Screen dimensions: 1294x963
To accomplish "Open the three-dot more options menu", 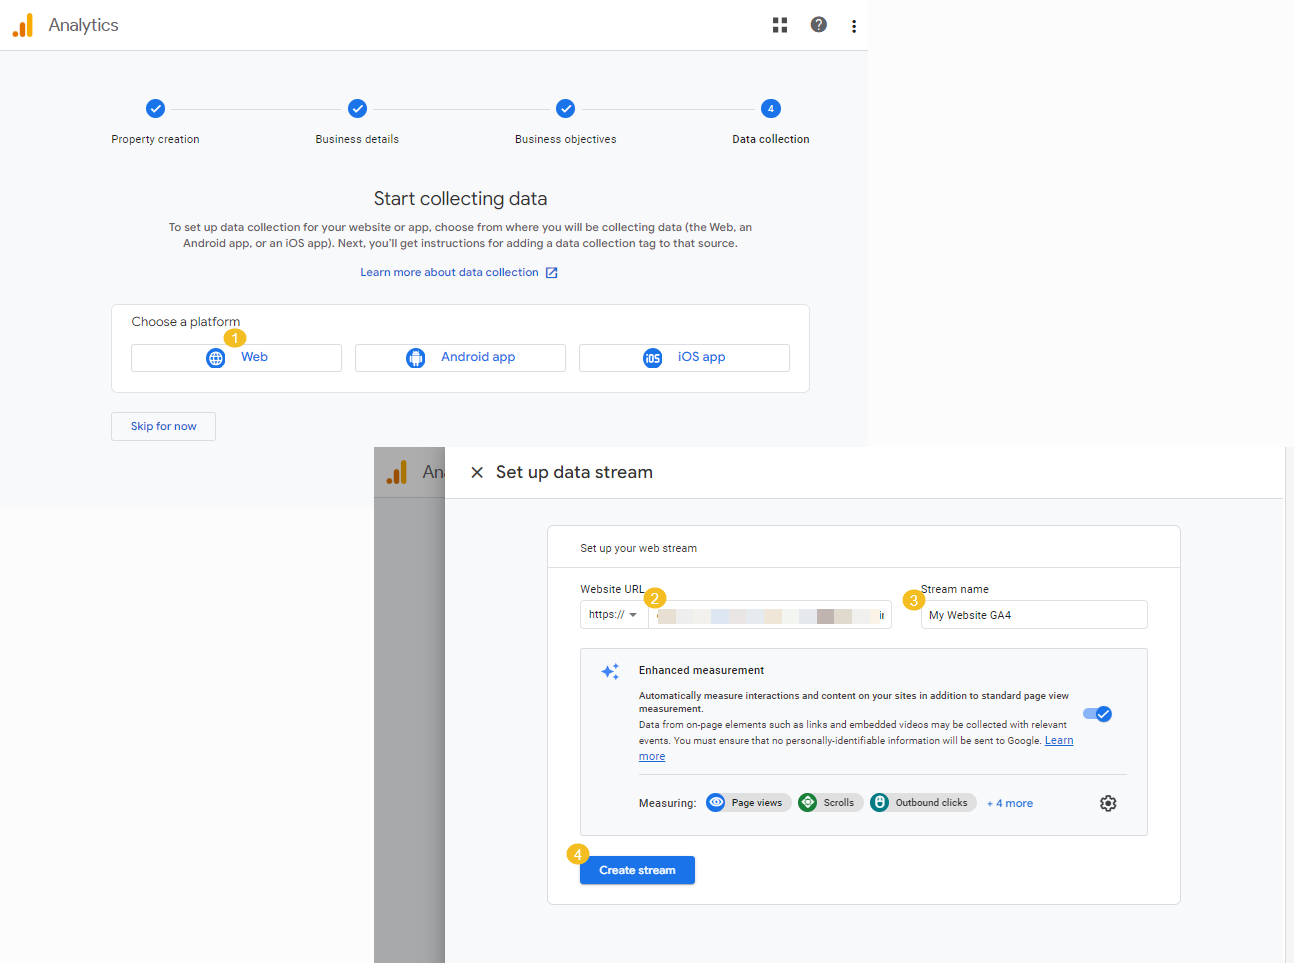I will click(x=853, y=26).
